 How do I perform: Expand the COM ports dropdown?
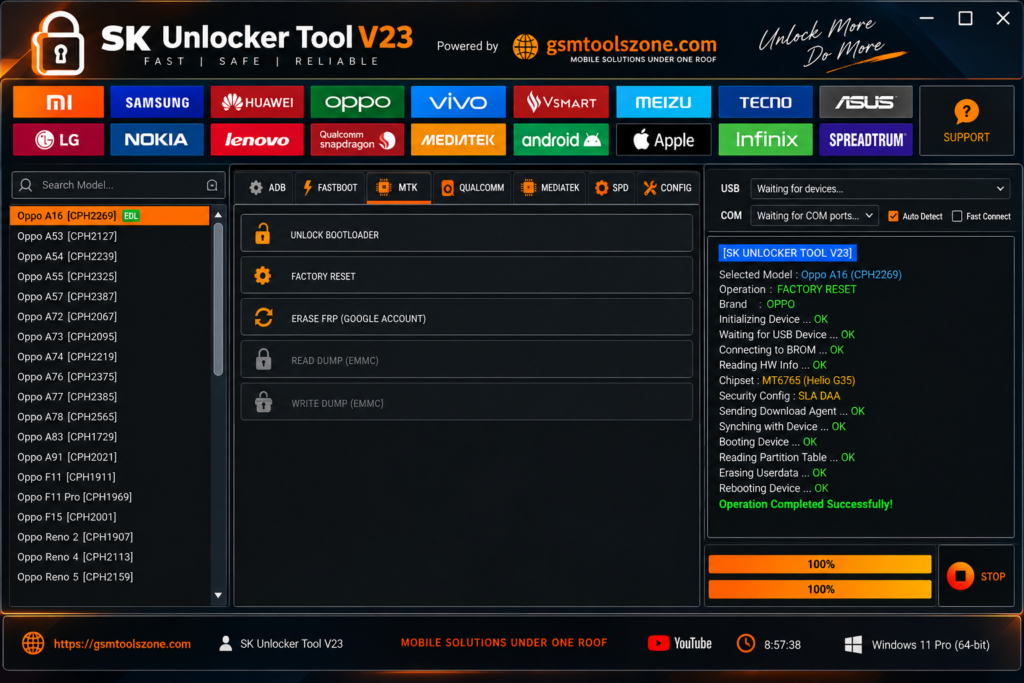coord(814,215)
